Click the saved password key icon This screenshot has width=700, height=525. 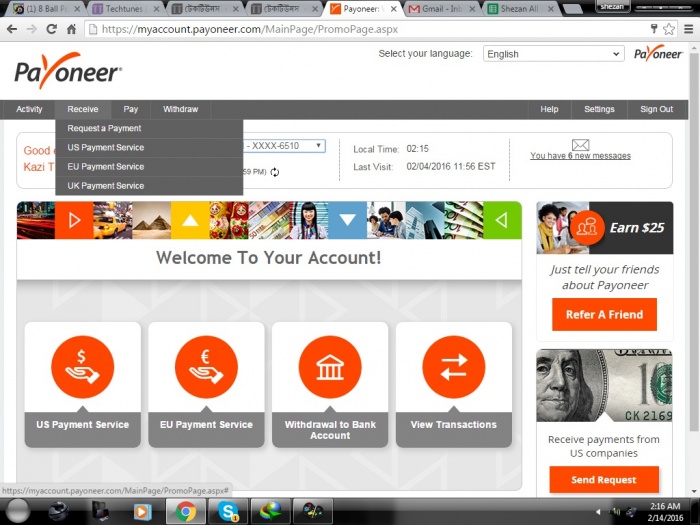pos(654,29)
